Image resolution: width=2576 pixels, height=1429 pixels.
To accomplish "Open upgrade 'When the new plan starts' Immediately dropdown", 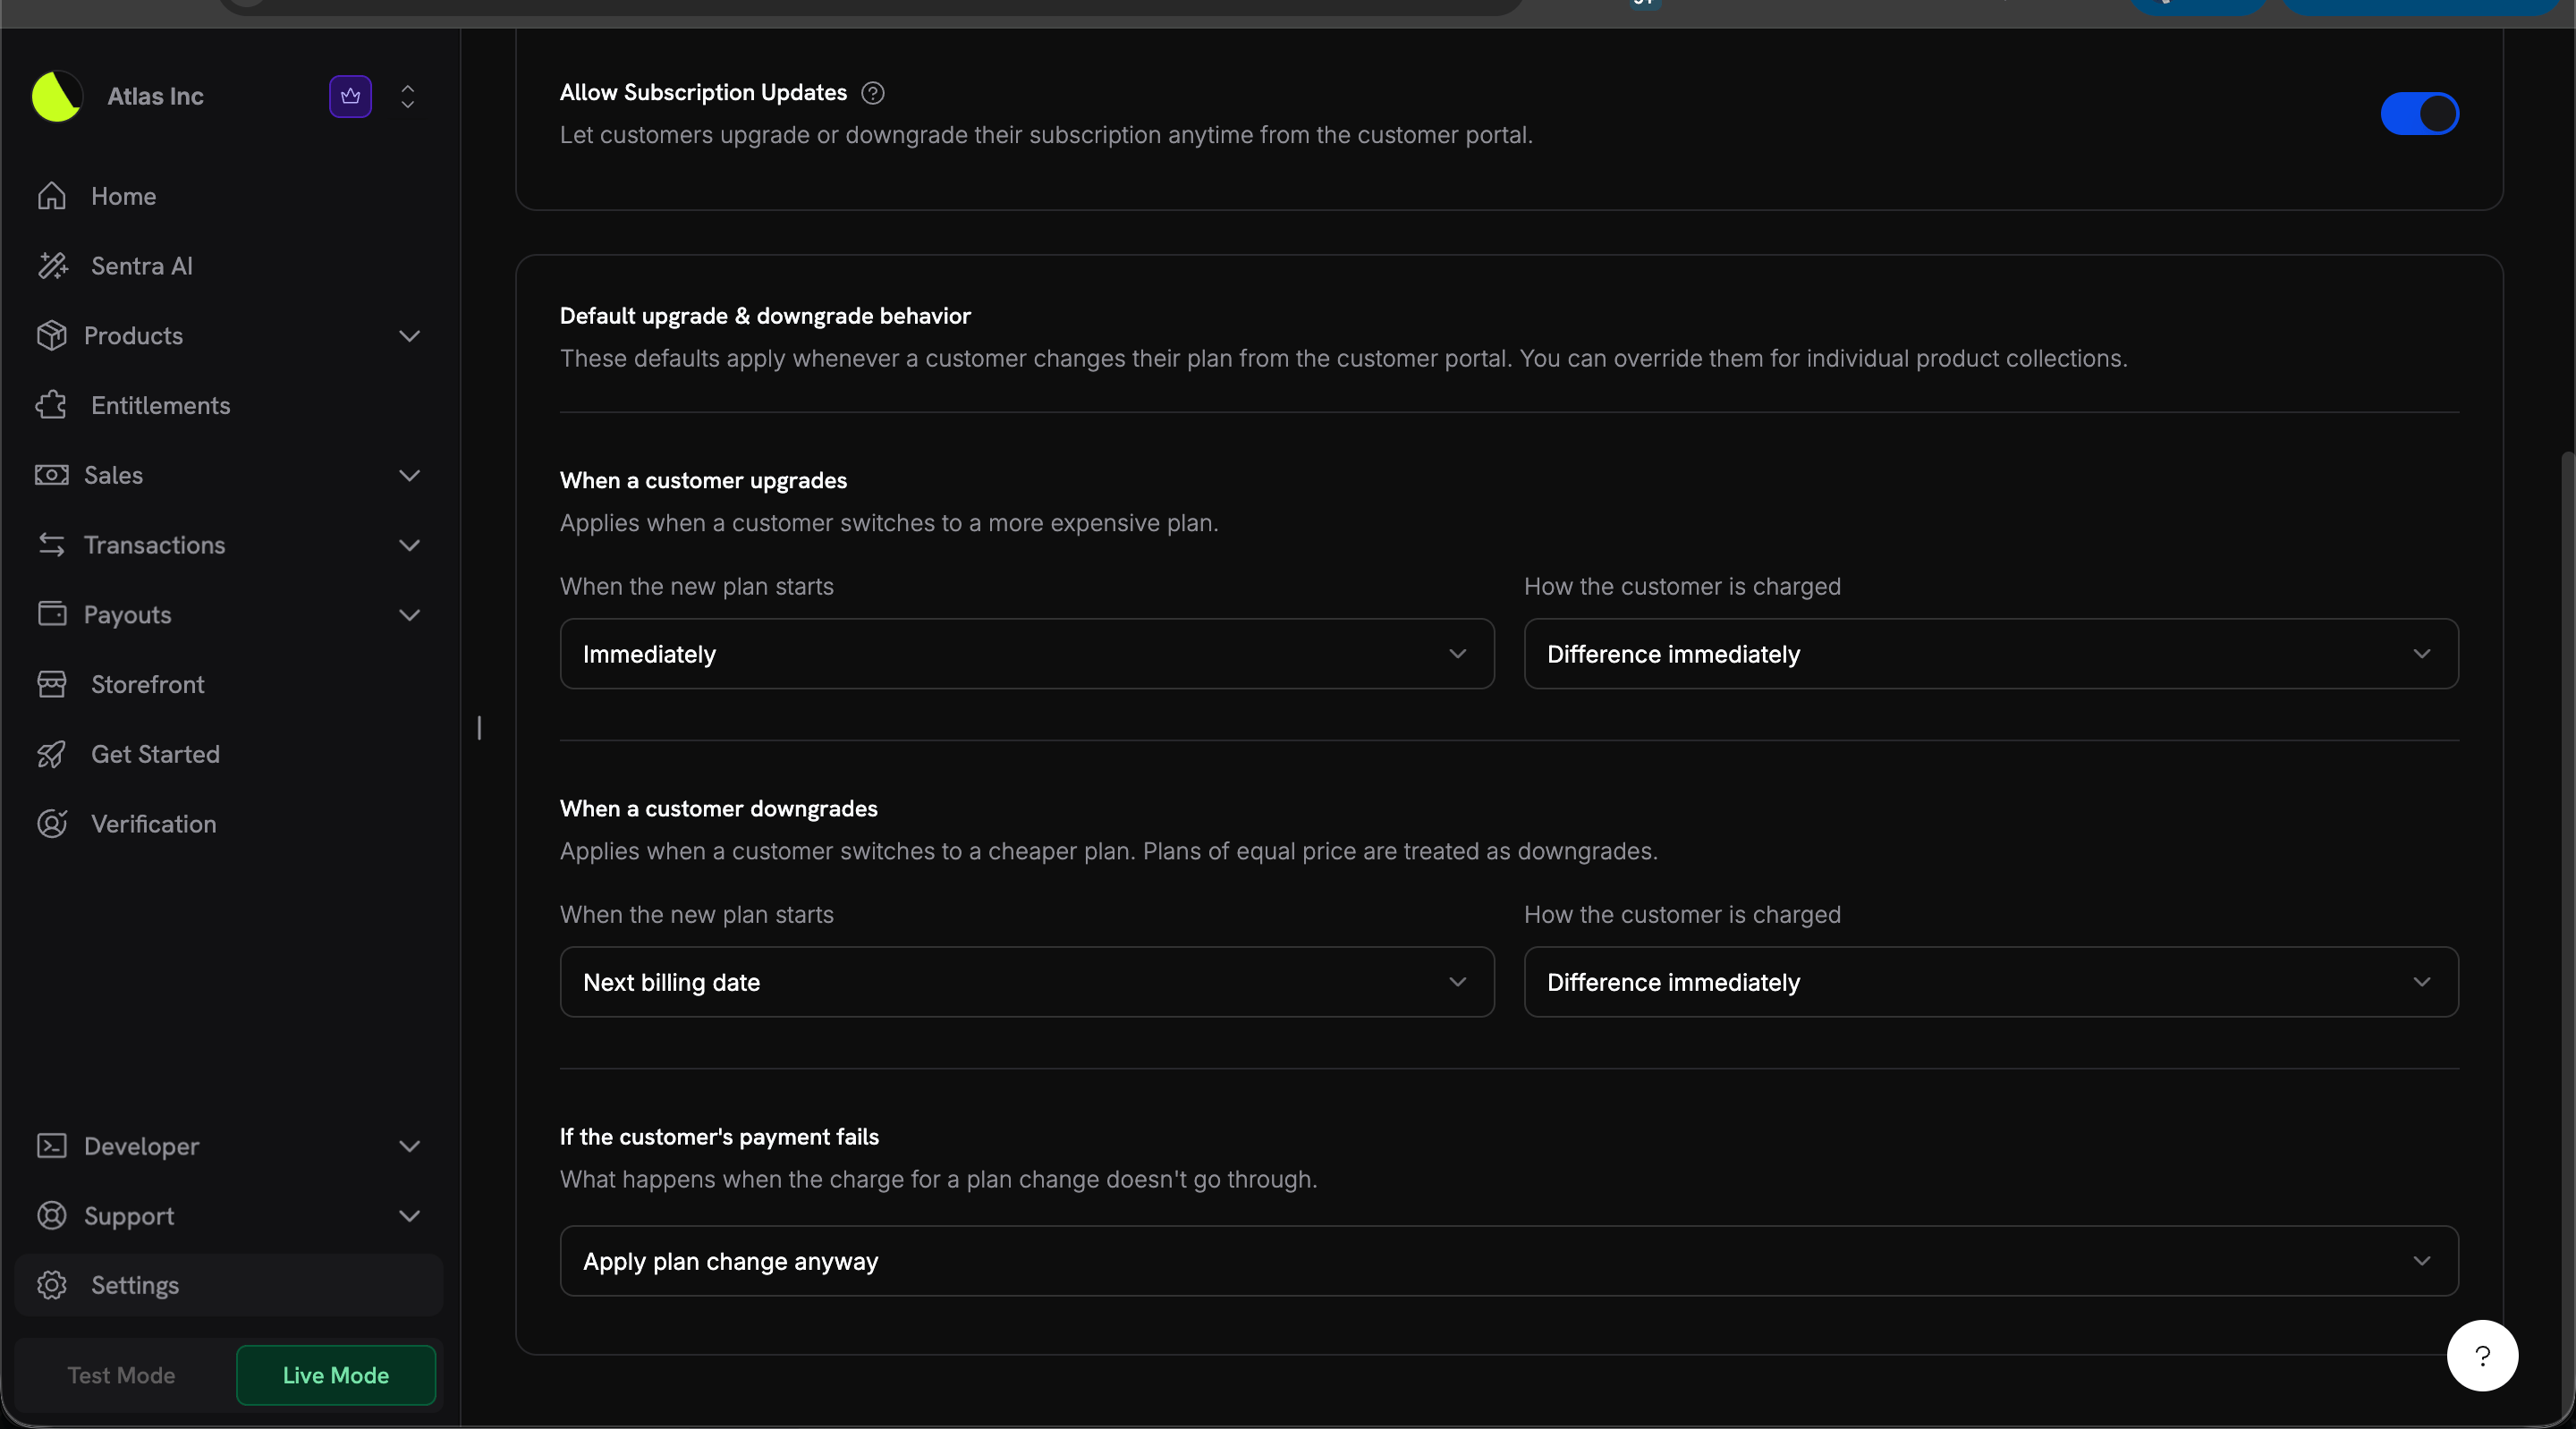I will click(1027, 654).
